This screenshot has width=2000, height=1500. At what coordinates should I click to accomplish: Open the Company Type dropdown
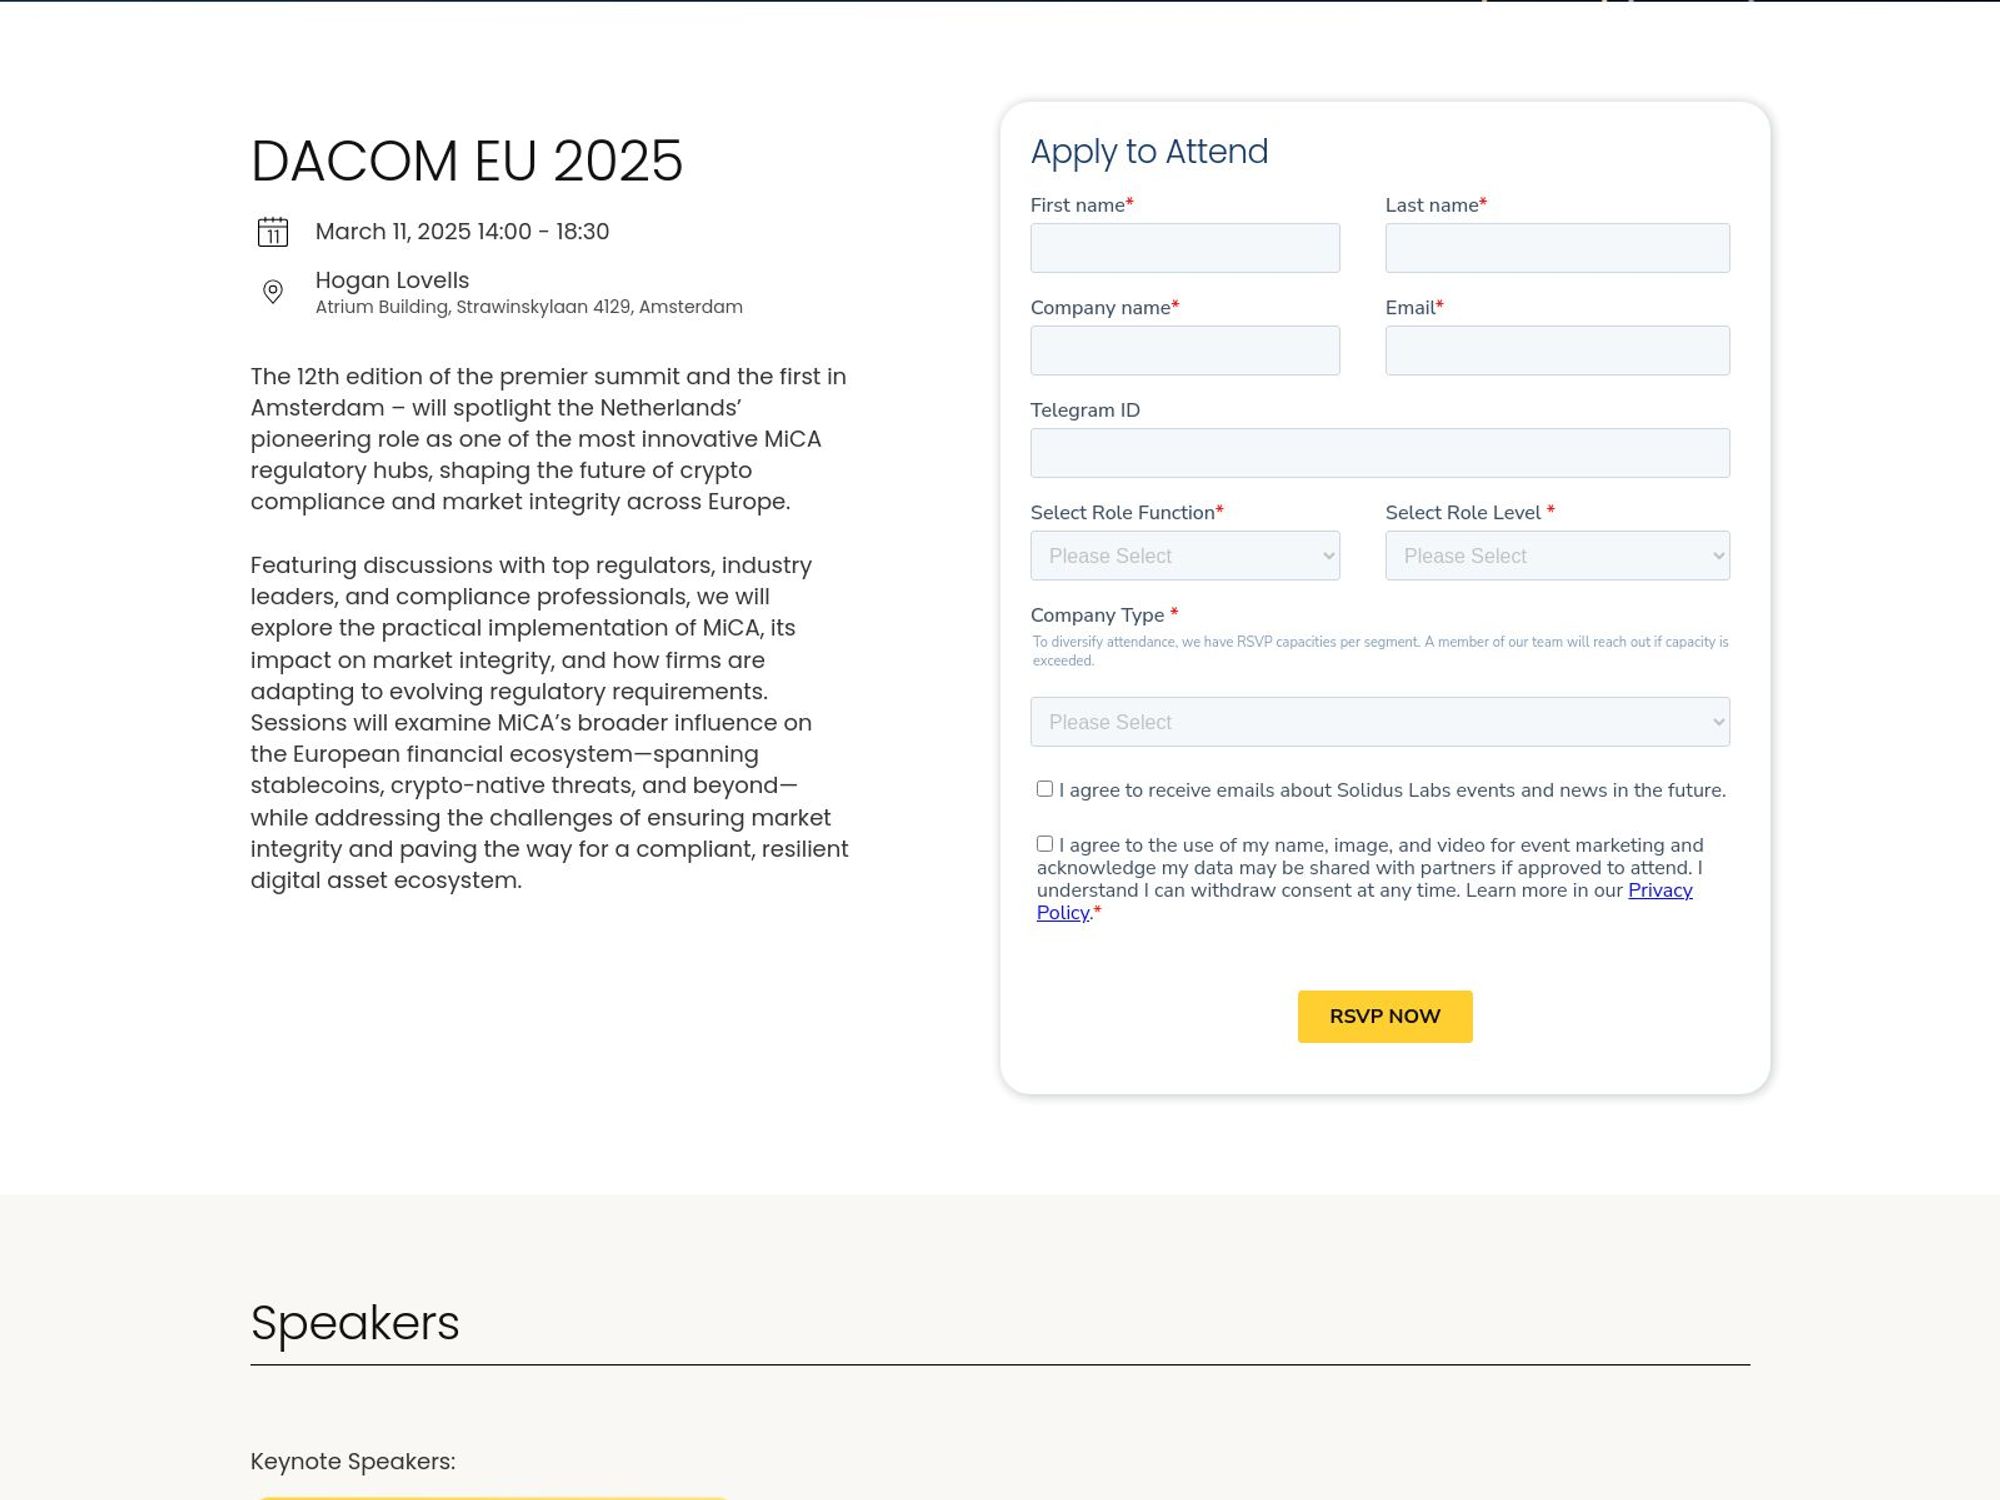(1380, 721)
